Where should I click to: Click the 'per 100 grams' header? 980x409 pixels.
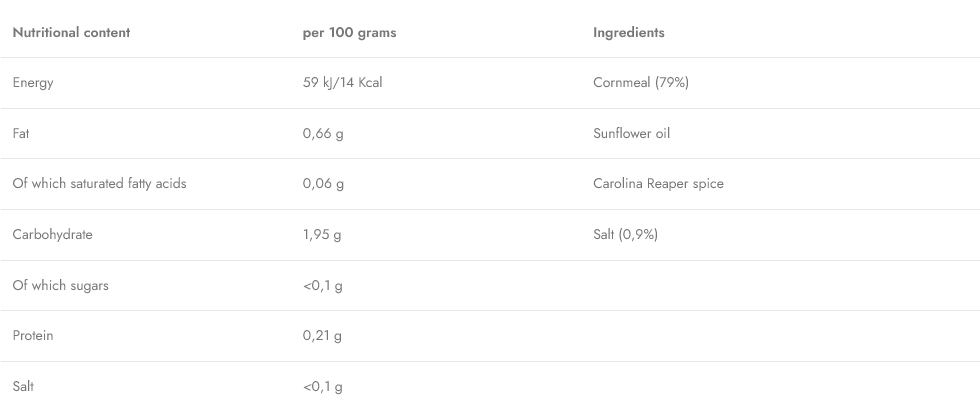point(349,32)
